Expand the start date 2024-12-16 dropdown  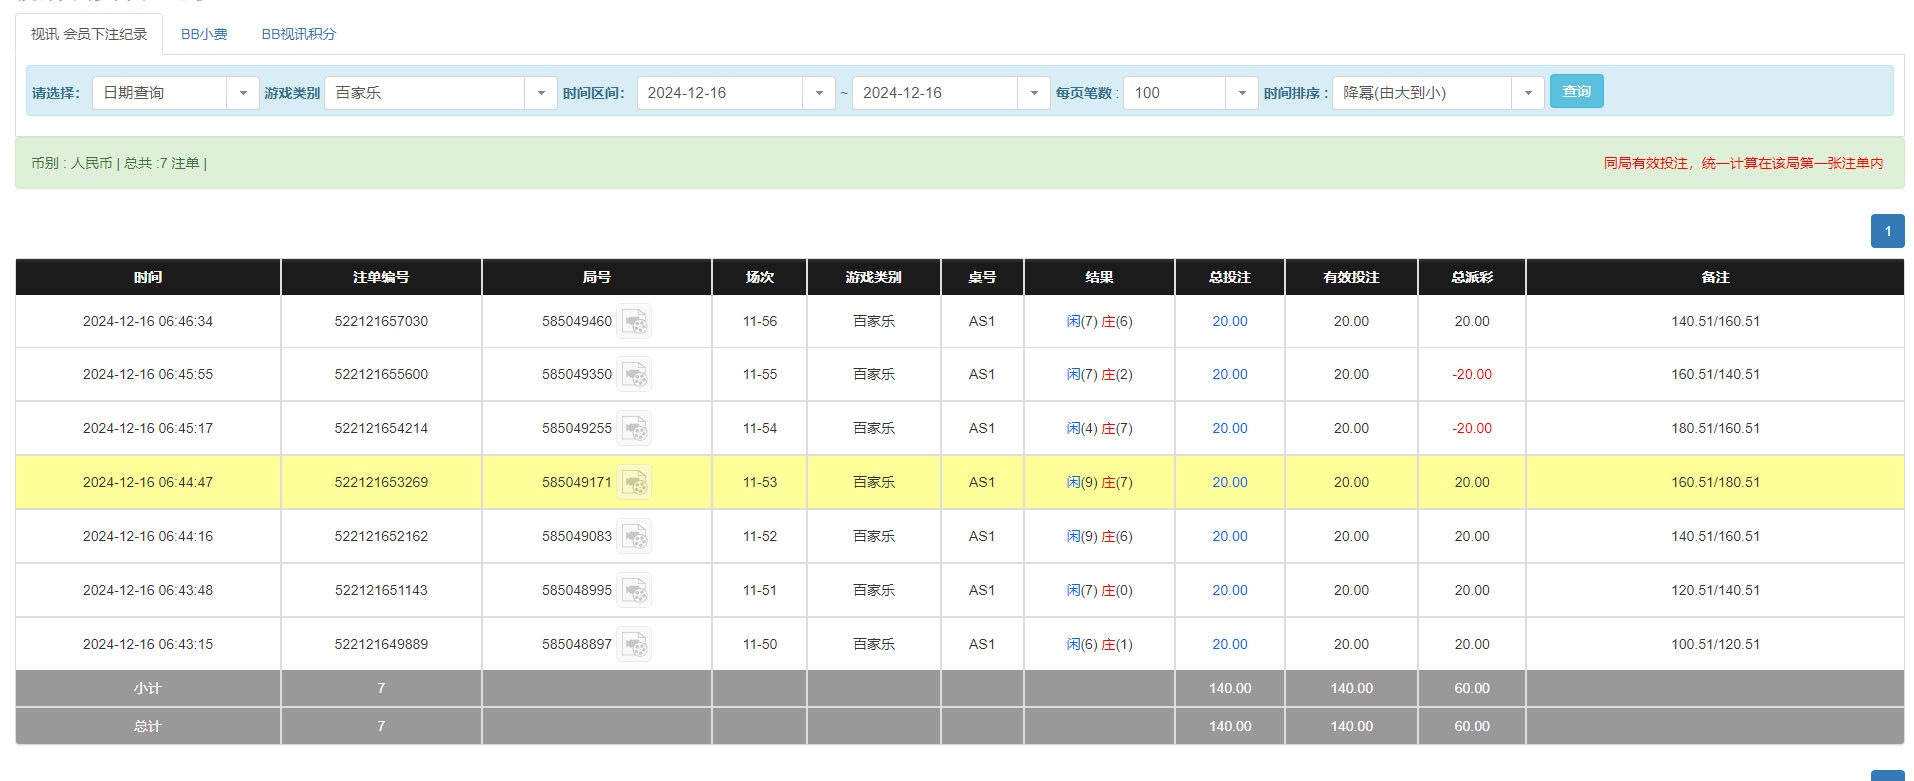pyautogui.click(x=818, y=93)
